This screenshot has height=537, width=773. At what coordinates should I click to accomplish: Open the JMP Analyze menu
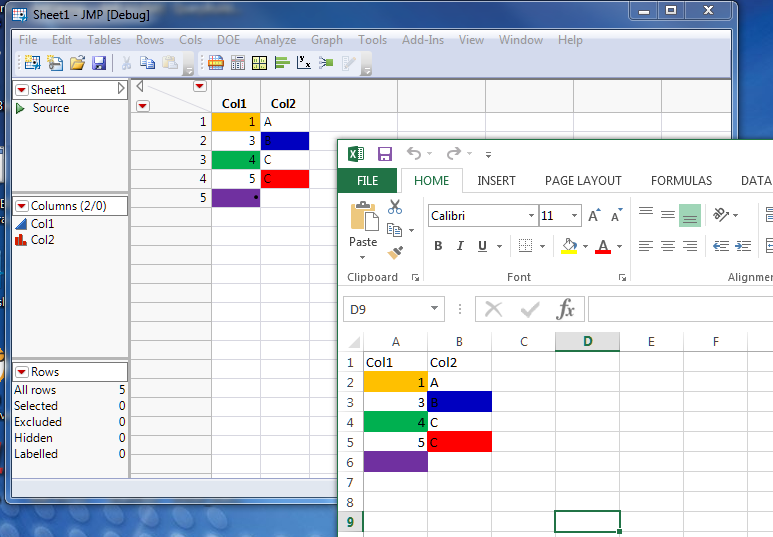(276, 40)
